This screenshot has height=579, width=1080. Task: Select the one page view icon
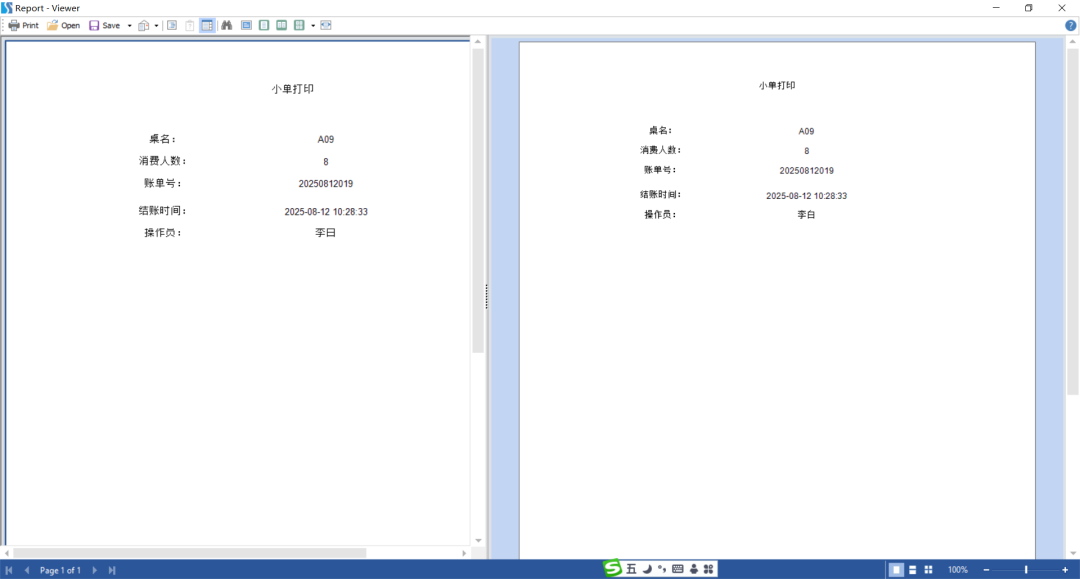click(264, 25)
